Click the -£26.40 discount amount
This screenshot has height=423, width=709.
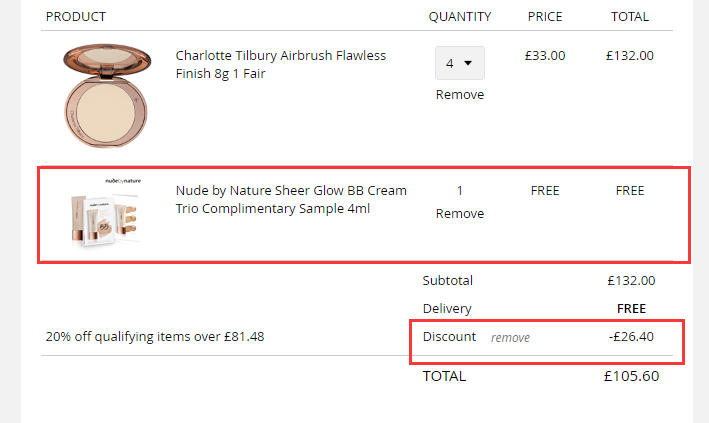pyautogui.click(x=631, y=337)
